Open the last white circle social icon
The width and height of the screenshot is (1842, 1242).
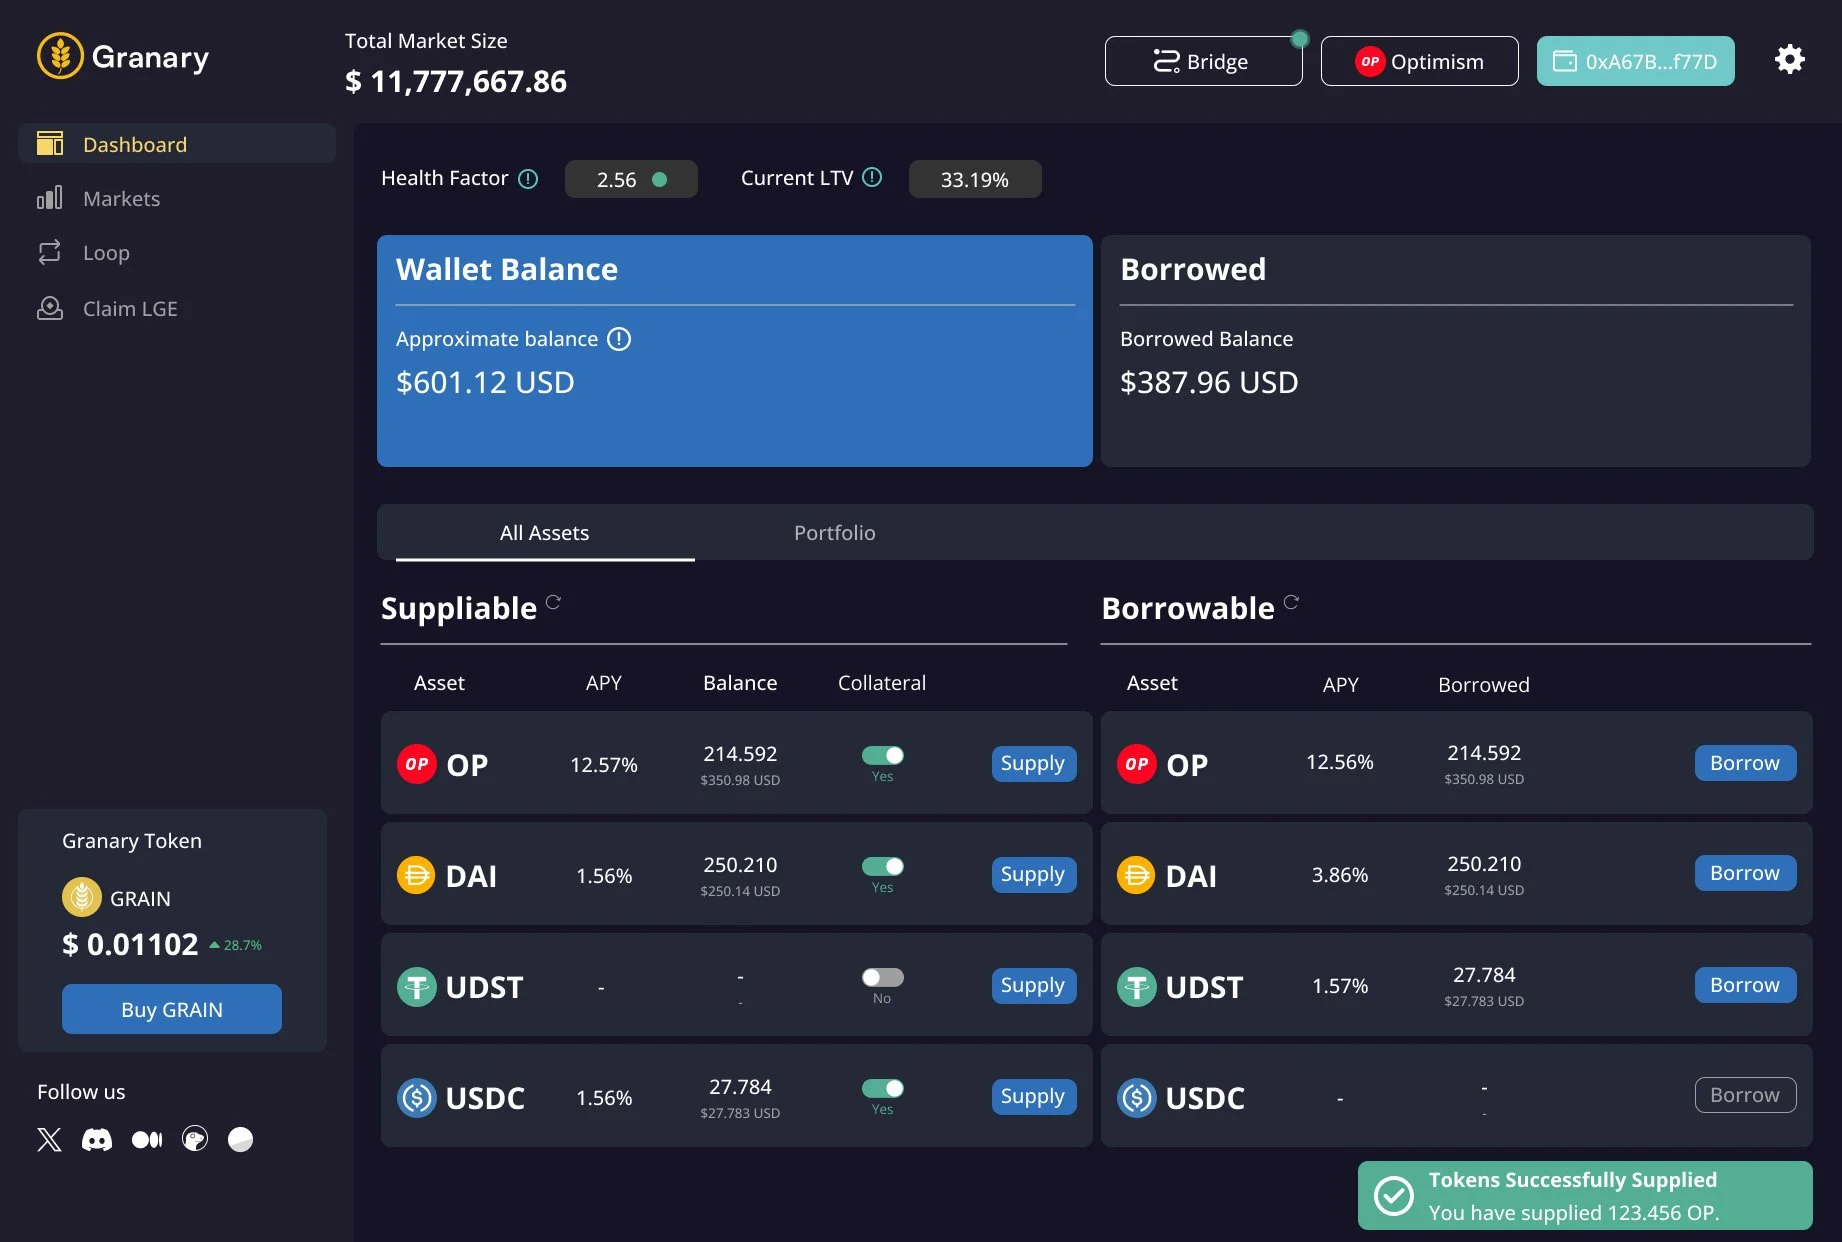[241, 1139]
